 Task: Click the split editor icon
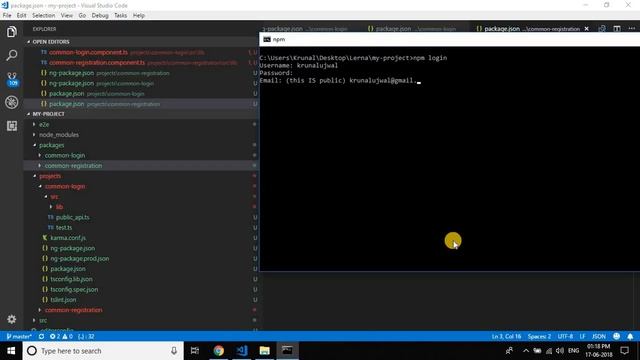coord(617,29)
